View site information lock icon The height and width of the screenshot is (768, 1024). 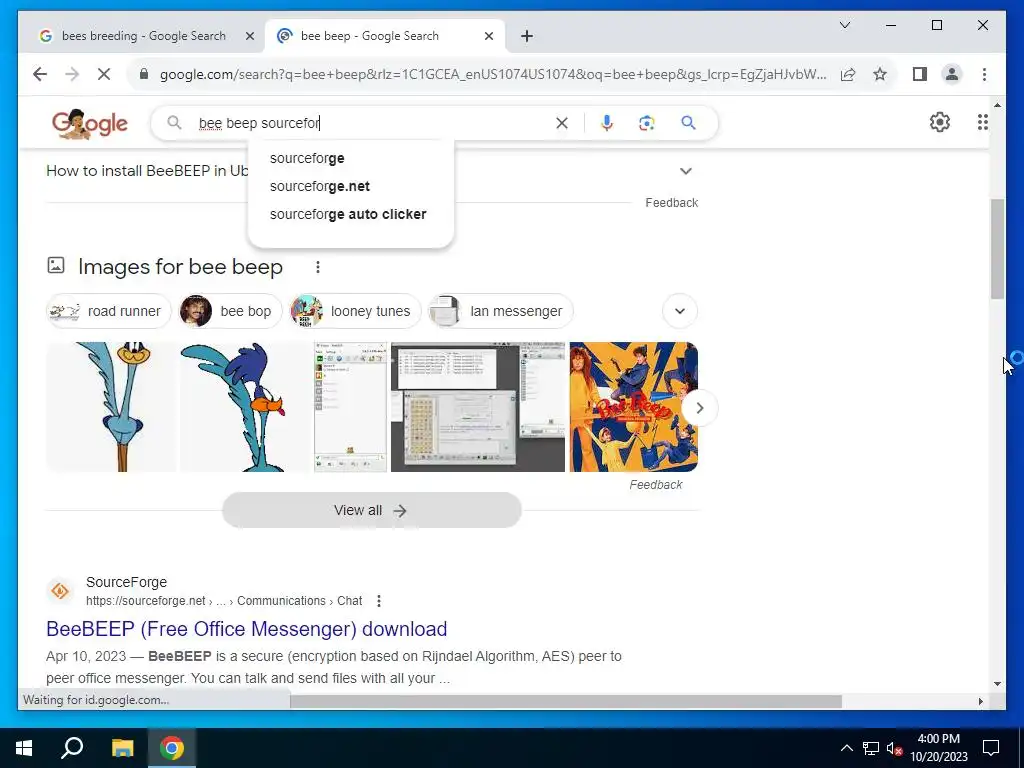click(x=144, y=74)
